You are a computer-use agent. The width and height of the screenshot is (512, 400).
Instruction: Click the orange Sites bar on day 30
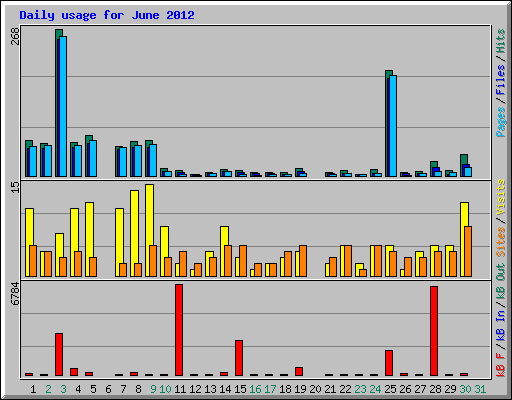pyautogui.click(x=468, y=251)
